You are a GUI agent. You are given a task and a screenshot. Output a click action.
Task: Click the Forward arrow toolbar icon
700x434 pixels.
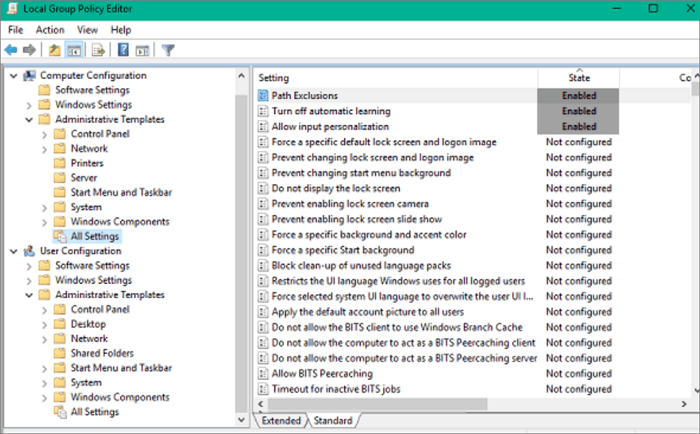click(x=29, y=49)
